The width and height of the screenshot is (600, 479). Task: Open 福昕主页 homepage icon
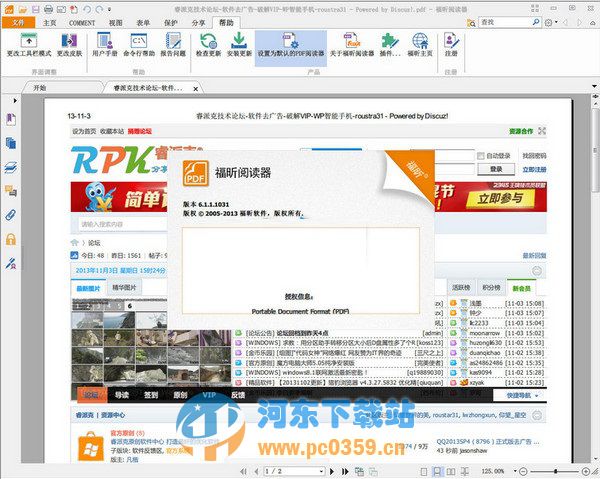pyautogui.click(x=420, y=45)
